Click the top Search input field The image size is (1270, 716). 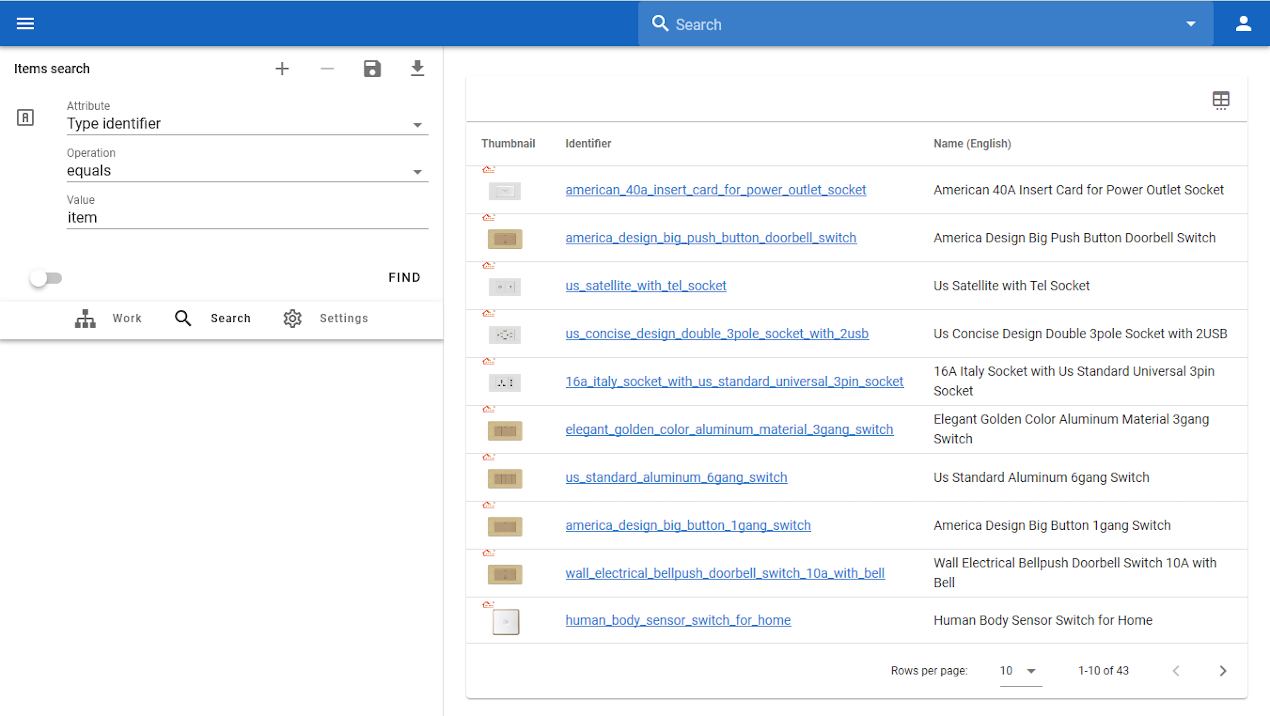925,24
